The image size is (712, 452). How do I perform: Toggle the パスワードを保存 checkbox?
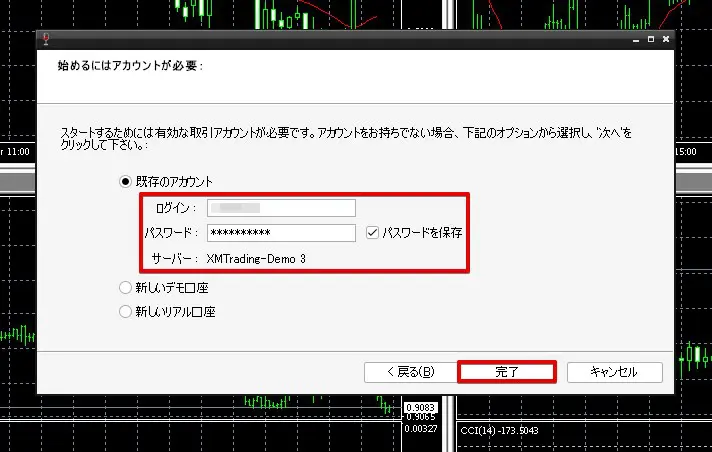(x=373, y=232)
